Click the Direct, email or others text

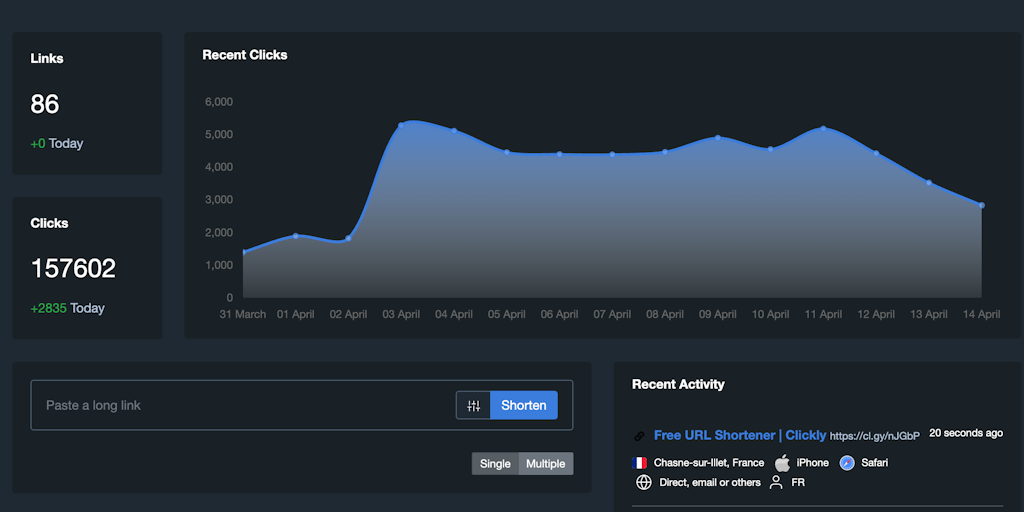coord(710,483)
